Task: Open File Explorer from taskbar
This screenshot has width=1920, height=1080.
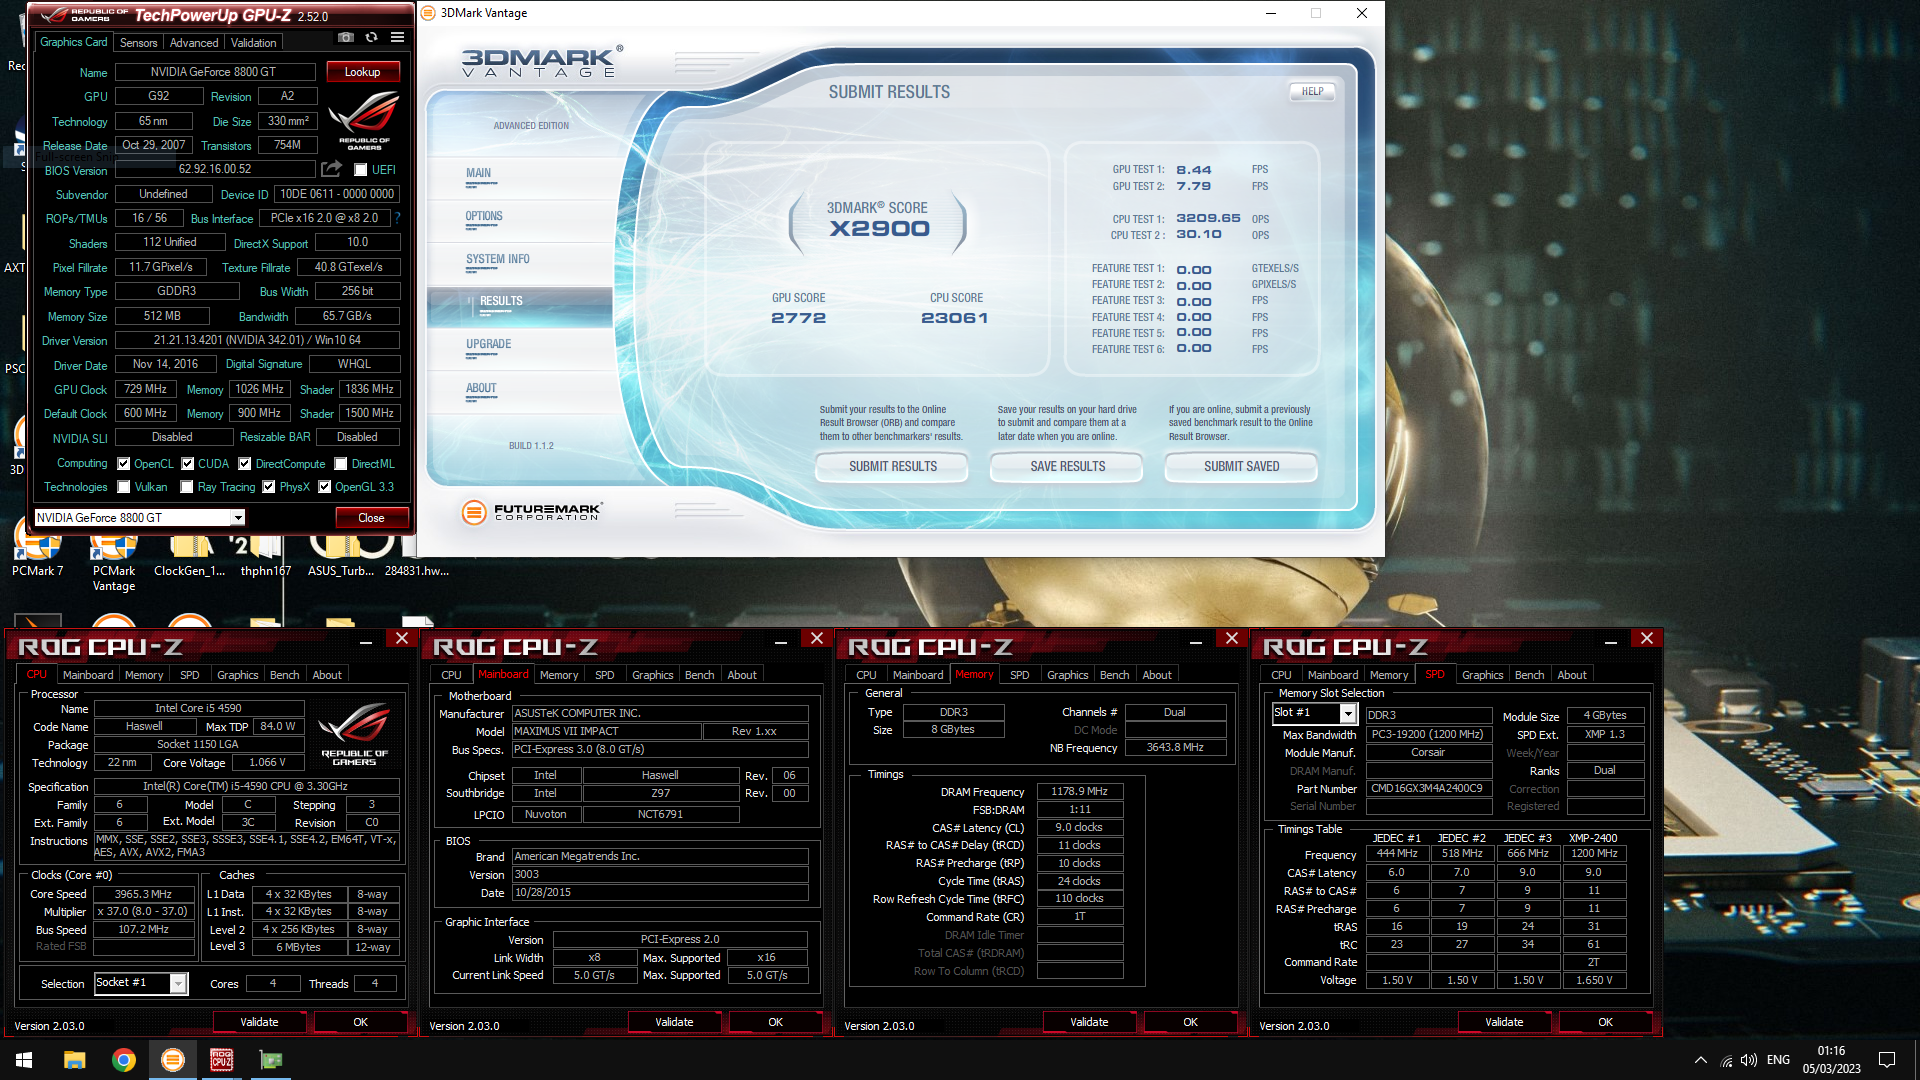Action: pyautogui.click(x=74, y=1060)
